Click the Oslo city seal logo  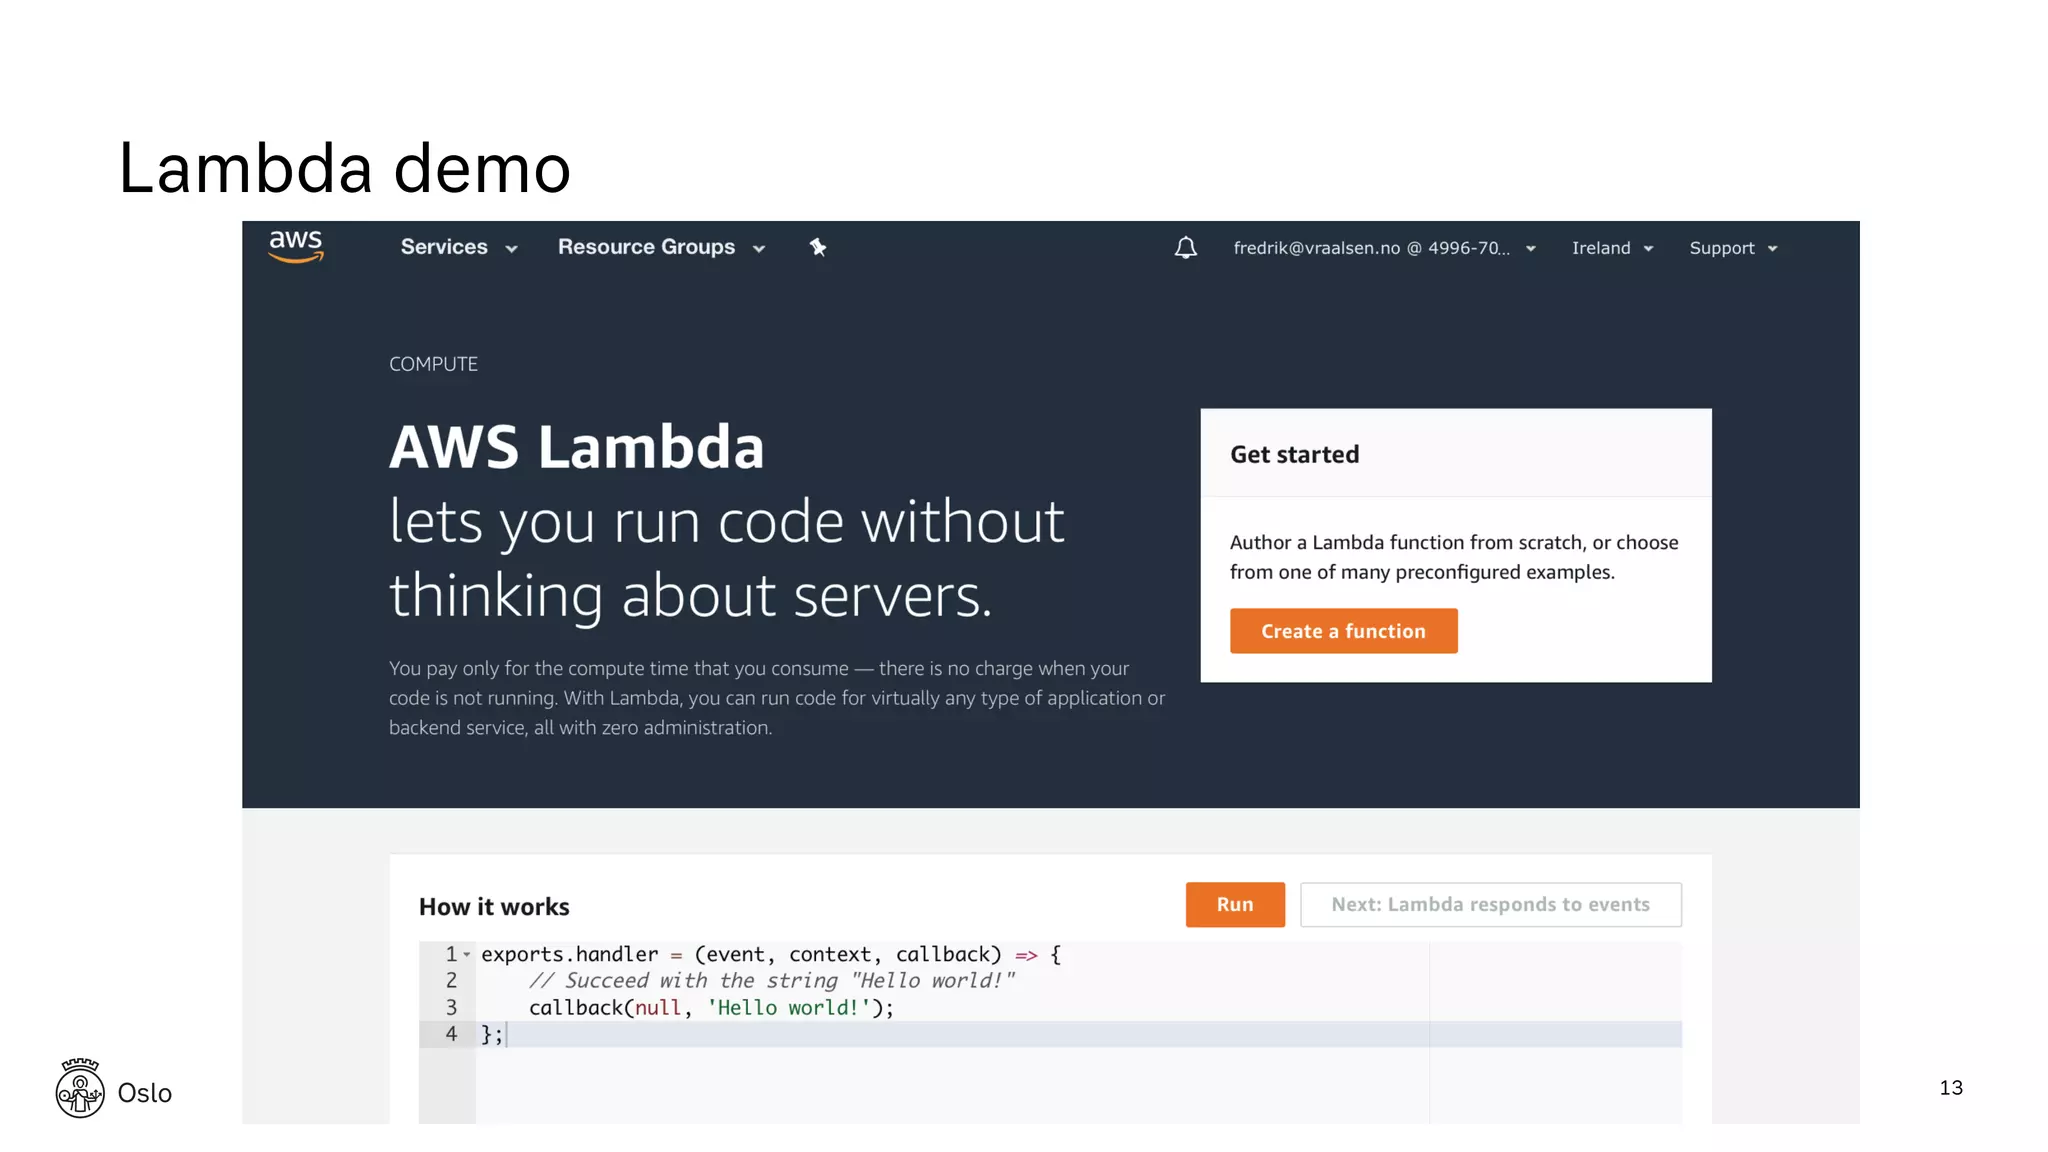[80, 1088]
